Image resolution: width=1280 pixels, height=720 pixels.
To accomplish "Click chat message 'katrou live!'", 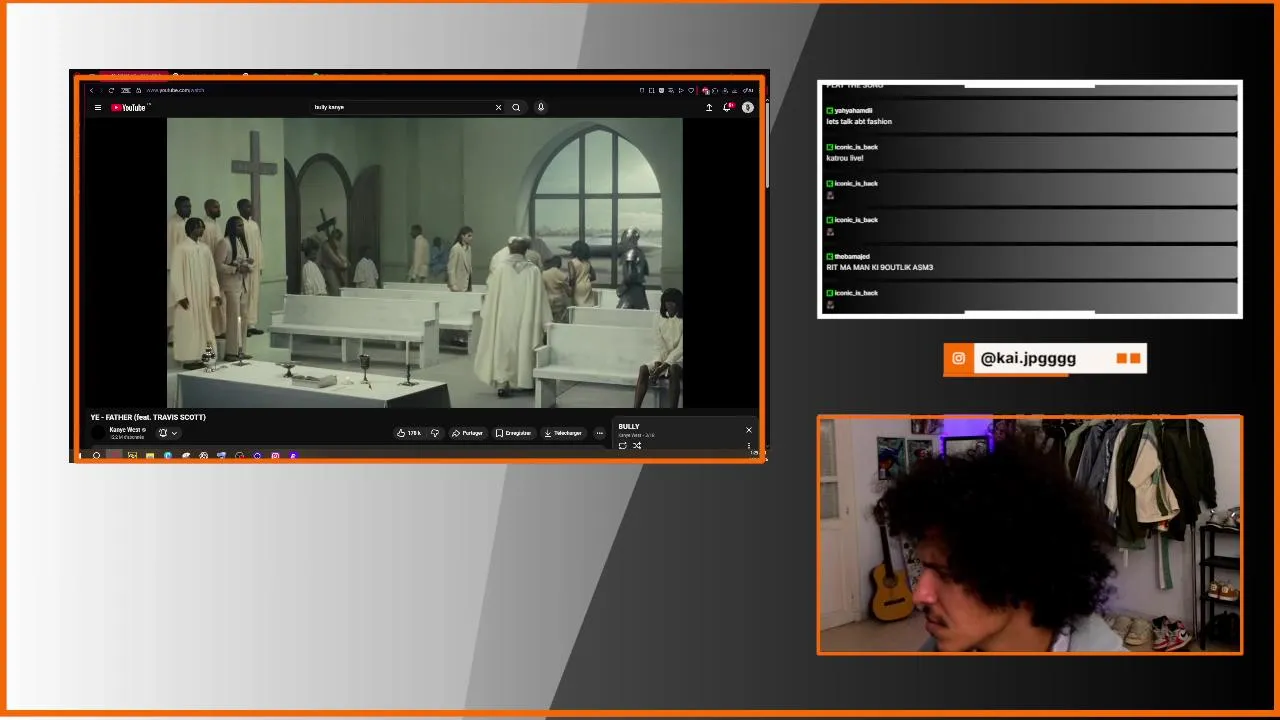I will pyautogui.click(x=845, y=158).
